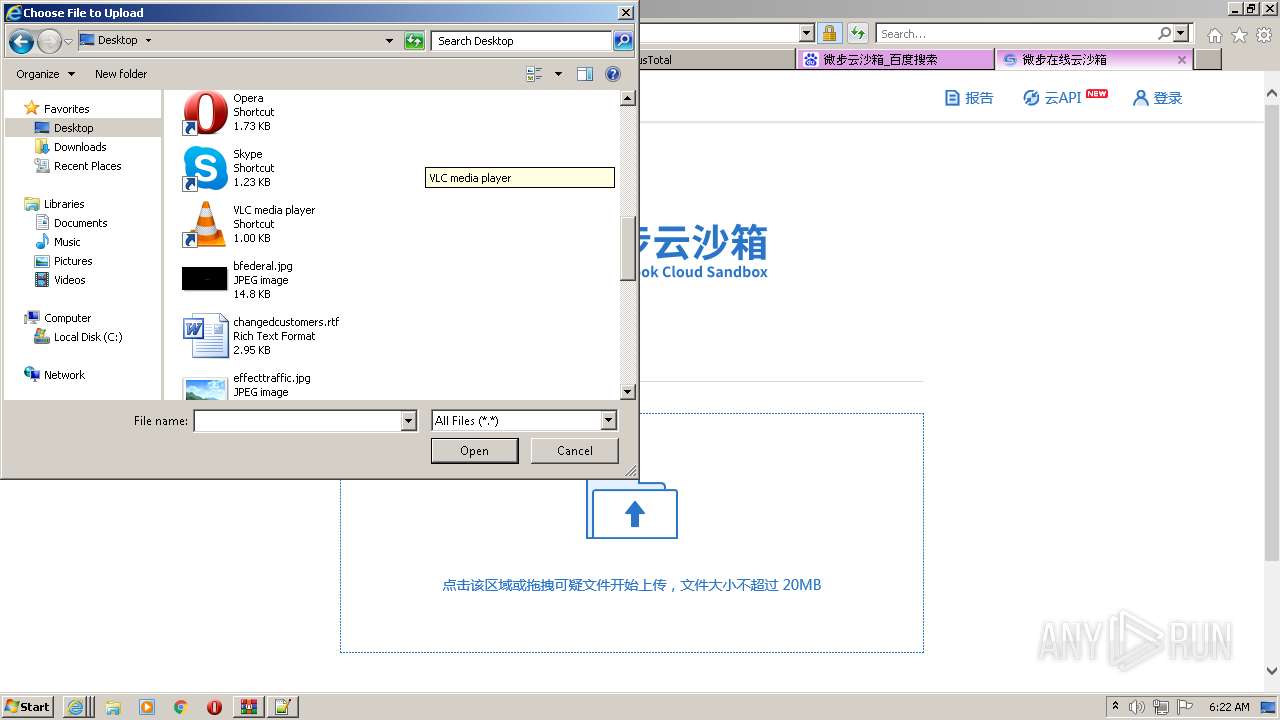Close the 微步在线云沙箱 tab
This screenshot has height=720, width=1280.
(1182, 60)
